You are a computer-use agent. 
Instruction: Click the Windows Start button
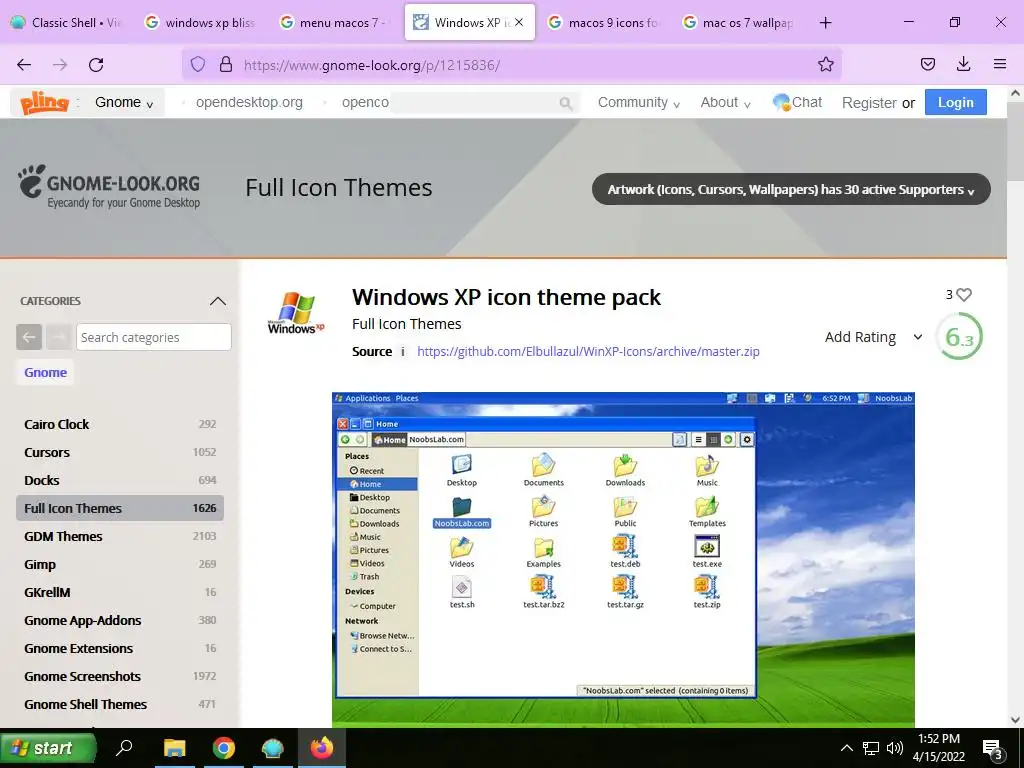(47, 748)
